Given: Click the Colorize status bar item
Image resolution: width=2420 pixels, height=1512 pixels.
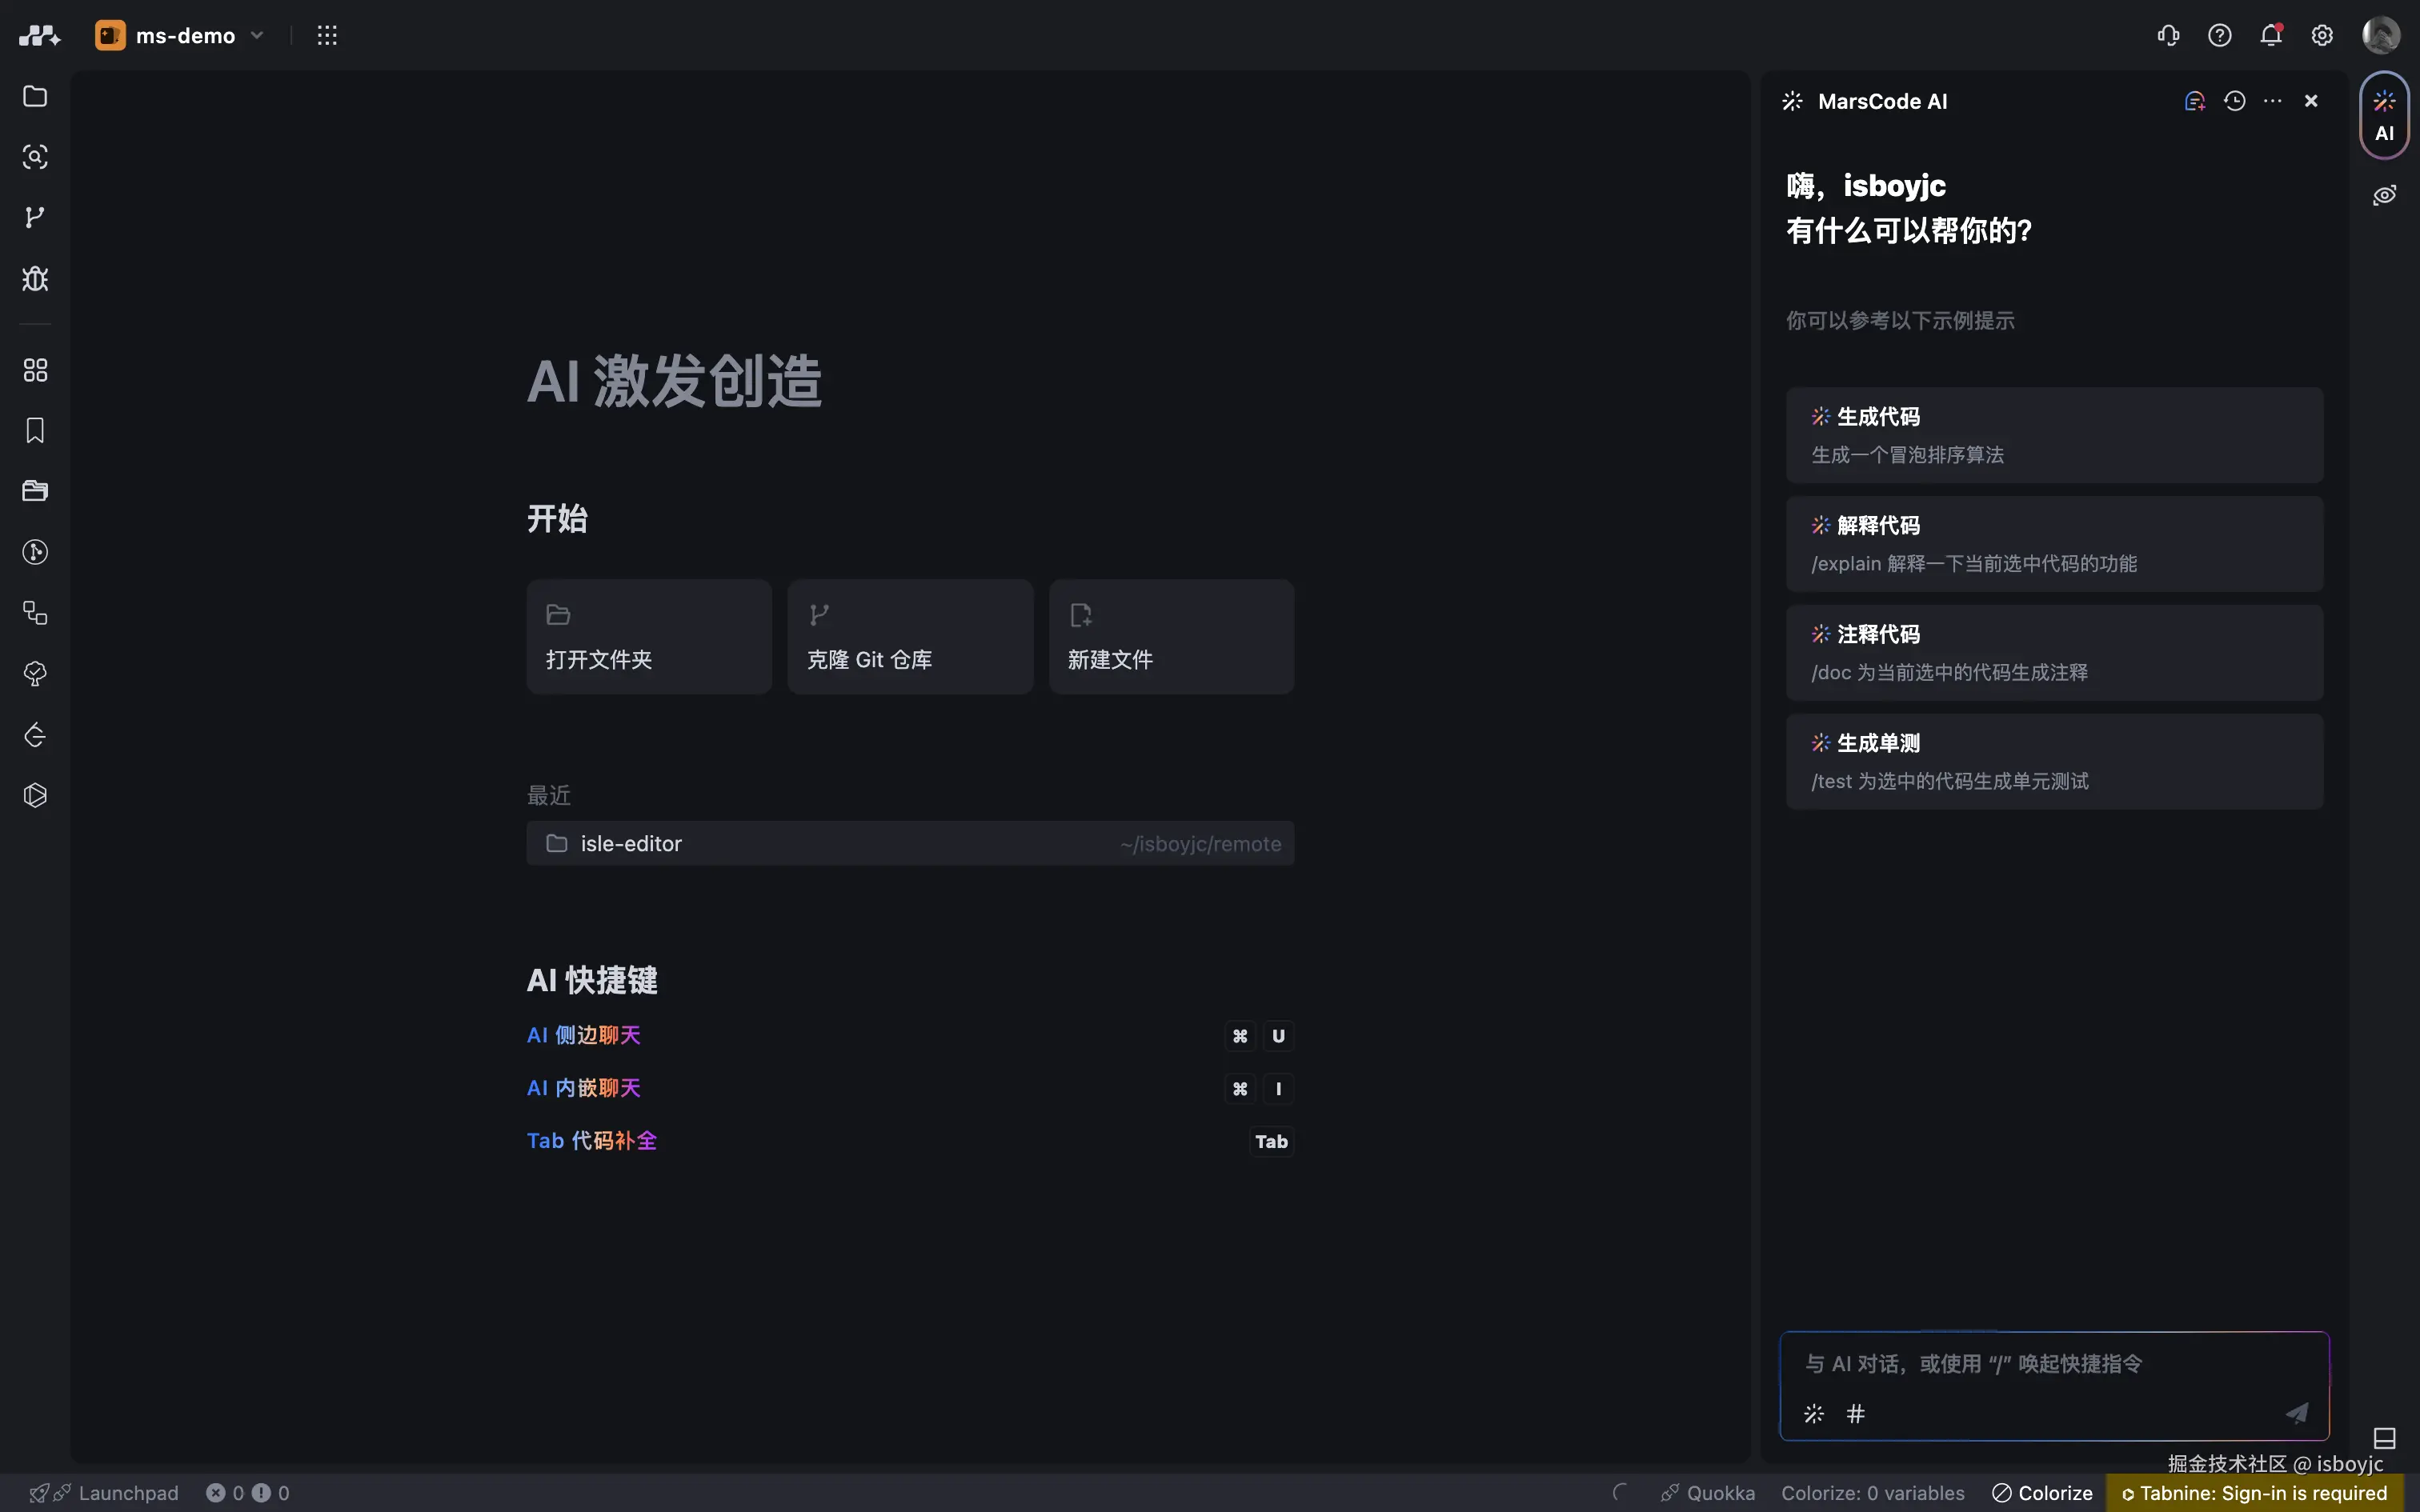Looking at the screenshot, I should 2042,1493.
